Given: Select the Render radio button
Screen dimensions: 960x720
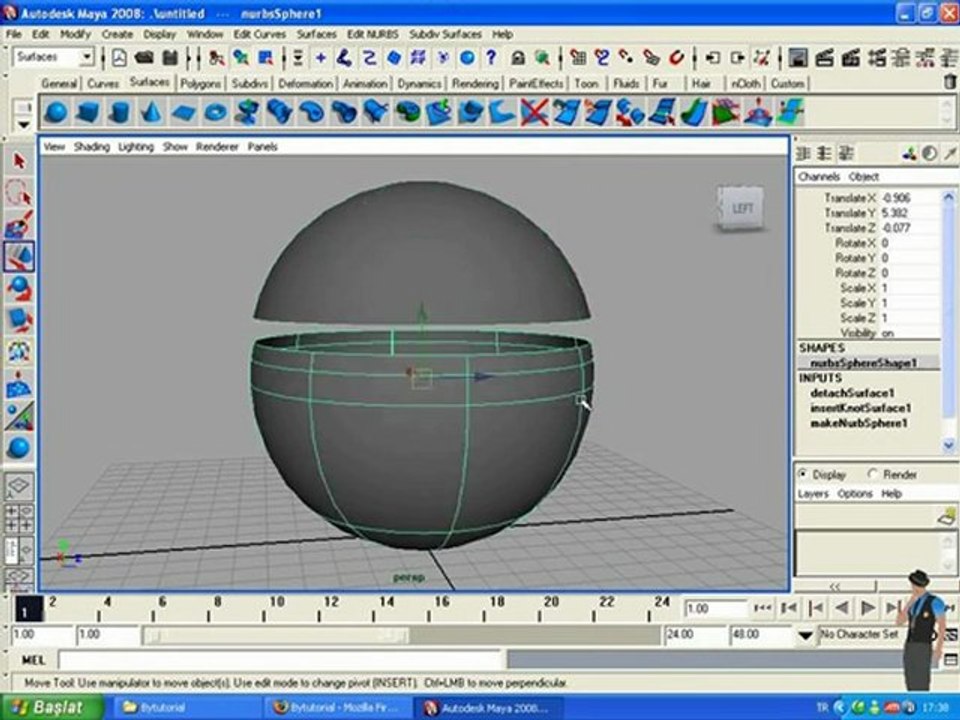Looking at the screenshot, I should click(x=873, y=474).
